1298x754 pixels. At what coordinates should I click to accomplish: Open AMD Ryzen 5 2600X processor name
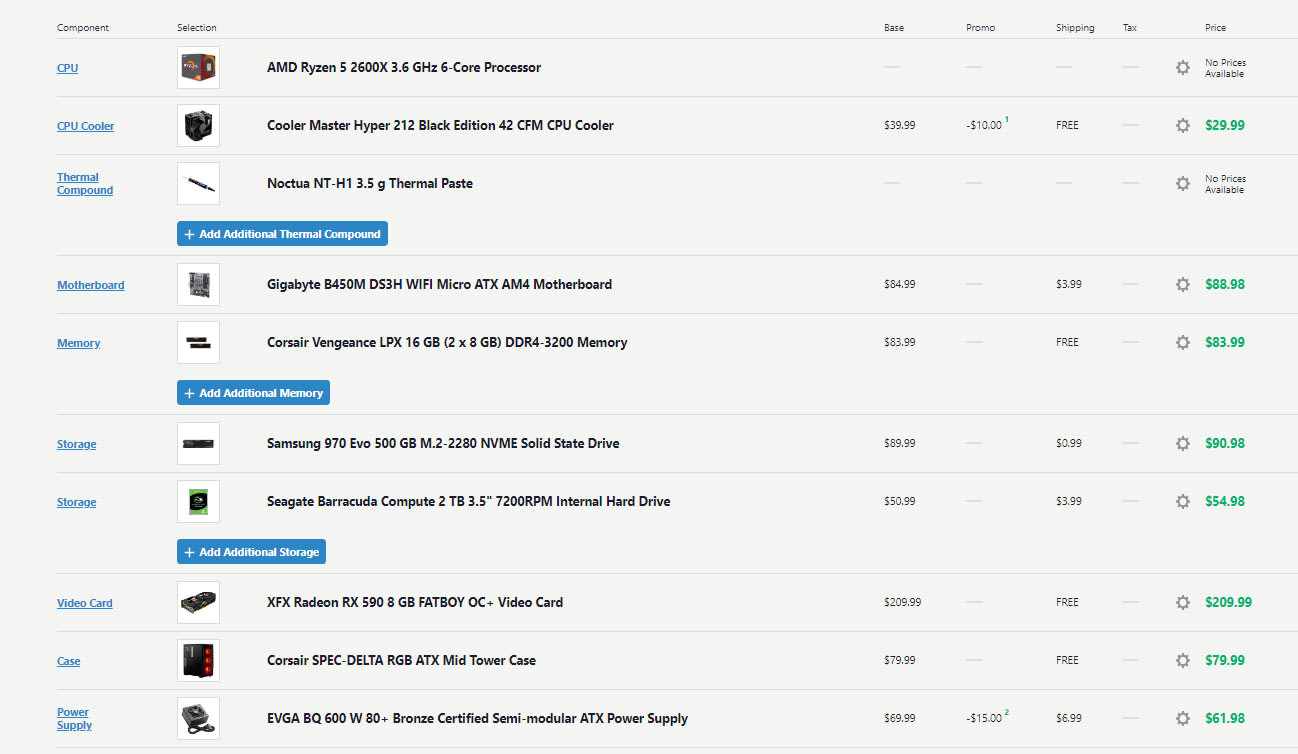point(404,68)
